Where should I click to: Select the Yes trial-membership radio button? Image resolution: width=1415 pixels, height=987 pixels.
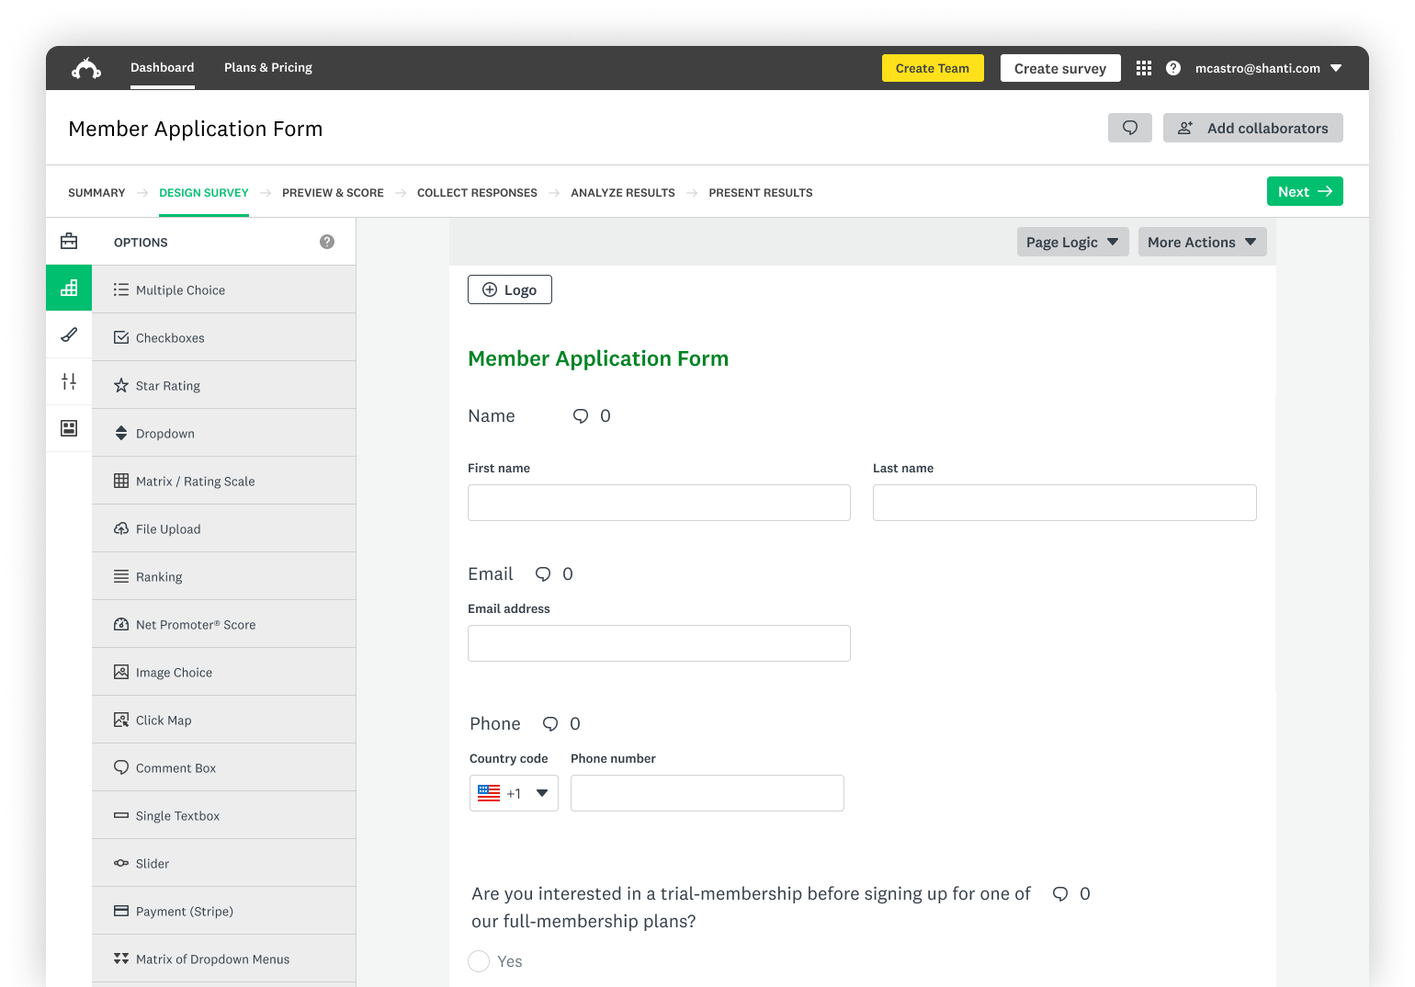click(478, 960)
